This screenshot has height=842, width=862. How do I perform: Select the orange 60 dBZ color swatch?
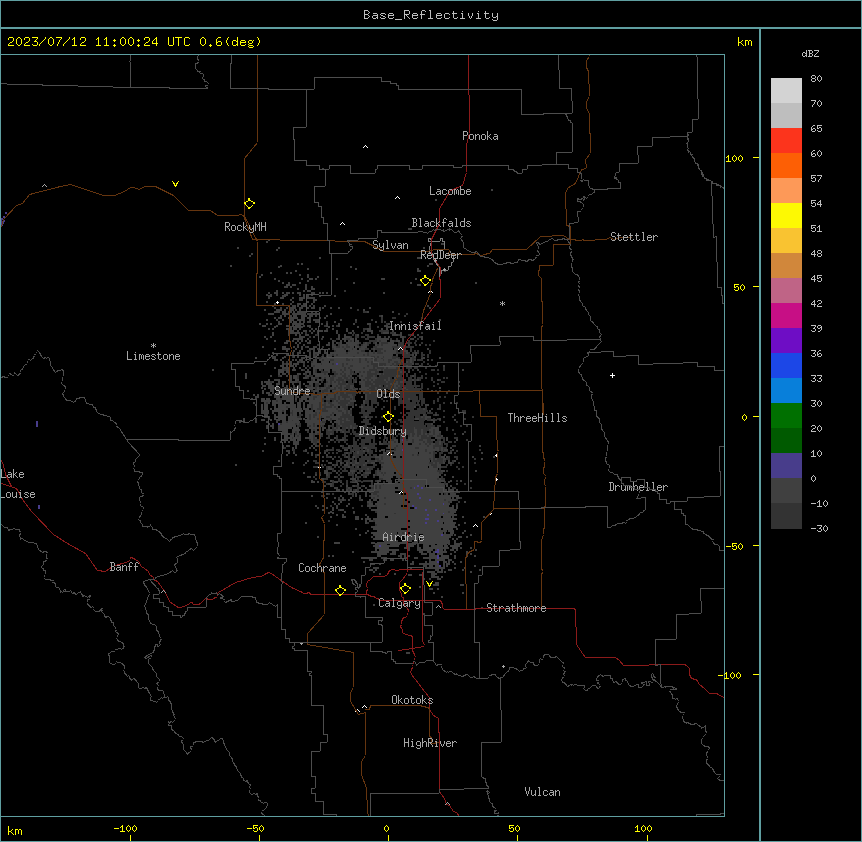[786, 165]
